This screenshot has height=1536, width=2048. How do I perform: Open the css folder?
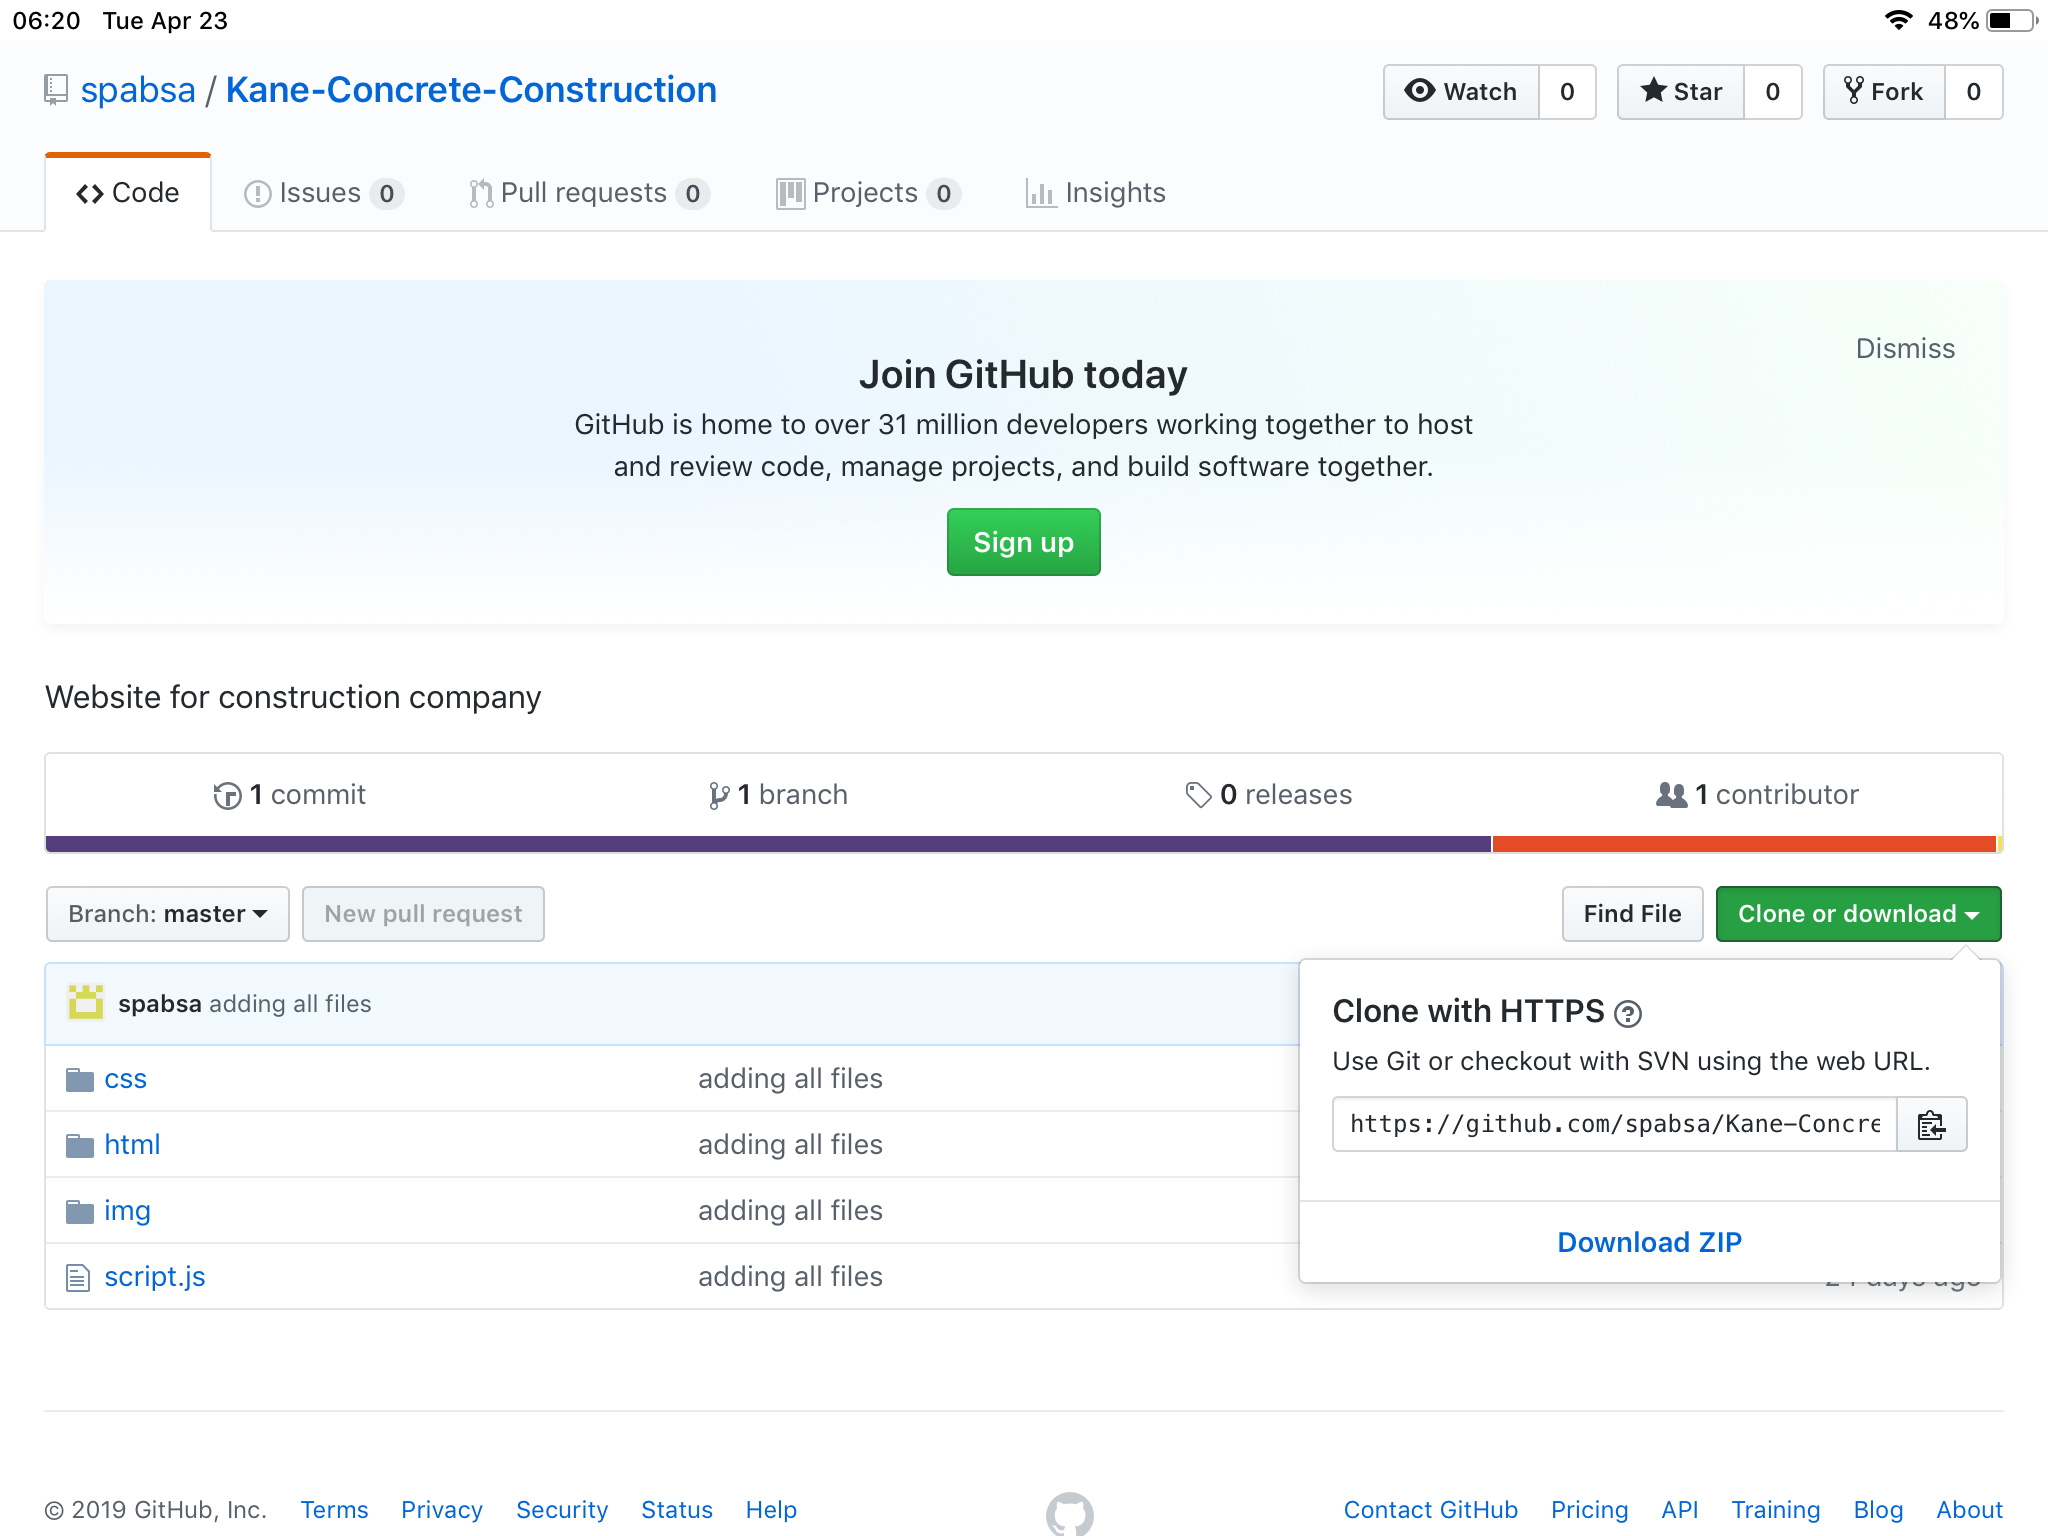125,1079
